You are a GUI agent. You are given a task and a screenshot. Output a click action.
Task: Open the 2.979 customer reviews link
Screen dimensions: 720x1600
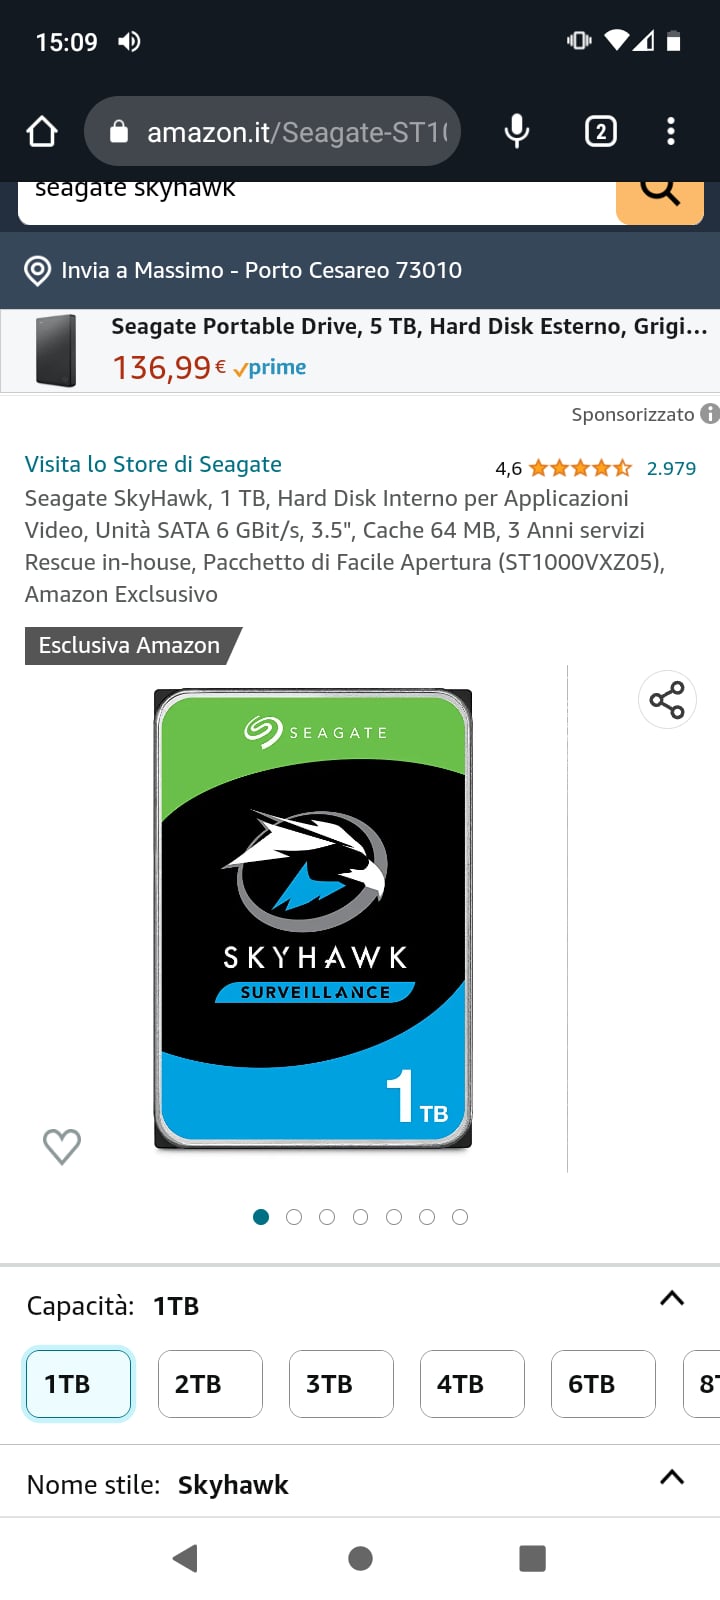point(671,468)
